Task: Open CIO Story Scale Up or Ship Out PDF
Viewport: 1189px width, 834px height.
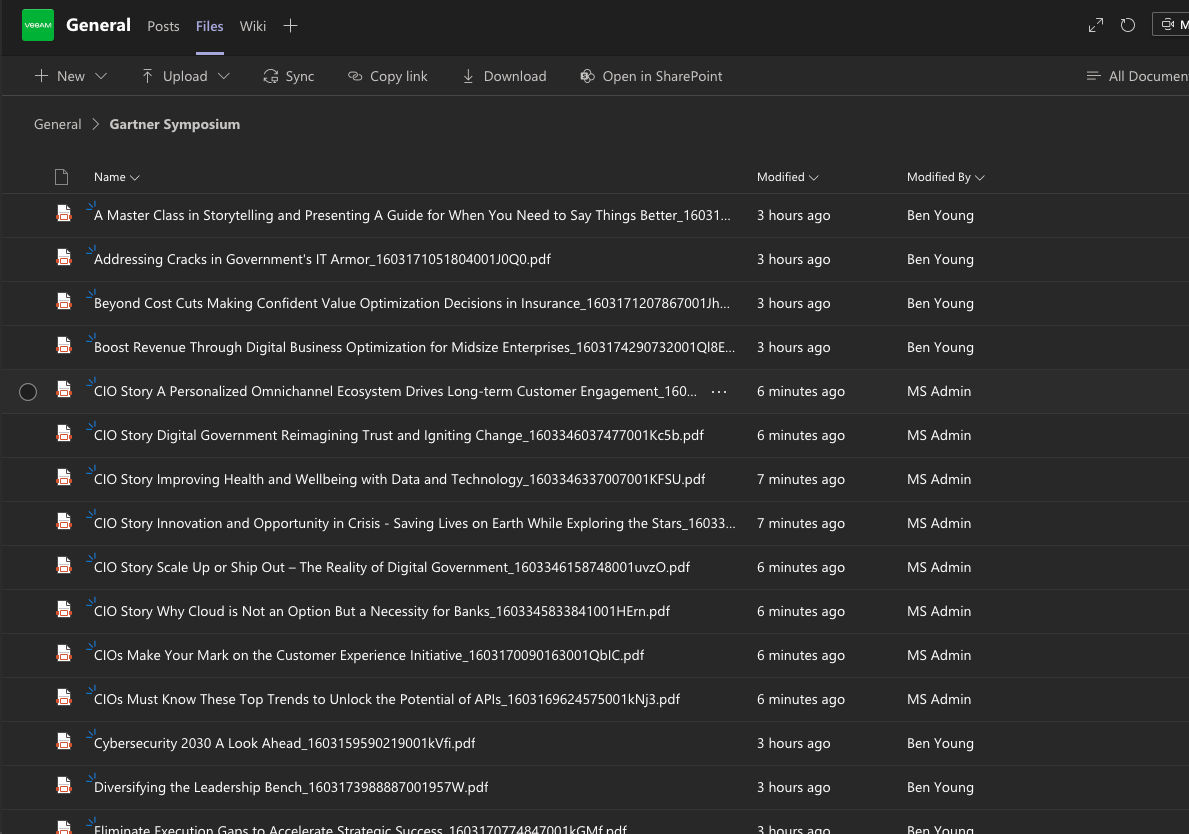Action: click(x=392, y=567)
